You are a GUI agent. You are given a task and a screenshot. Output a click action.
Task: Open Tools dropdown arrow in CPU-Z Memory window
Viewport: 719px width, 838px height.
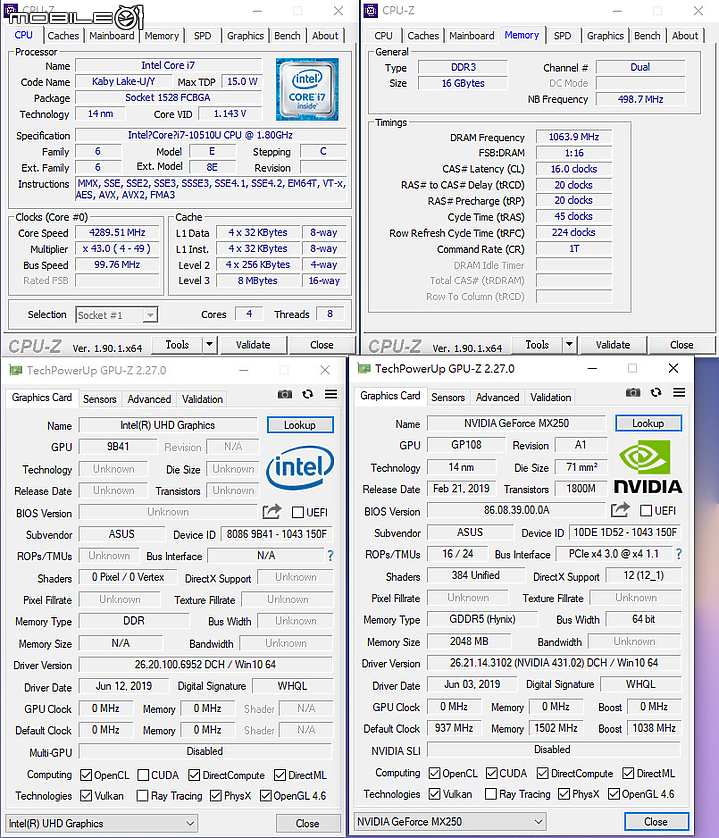569,345
